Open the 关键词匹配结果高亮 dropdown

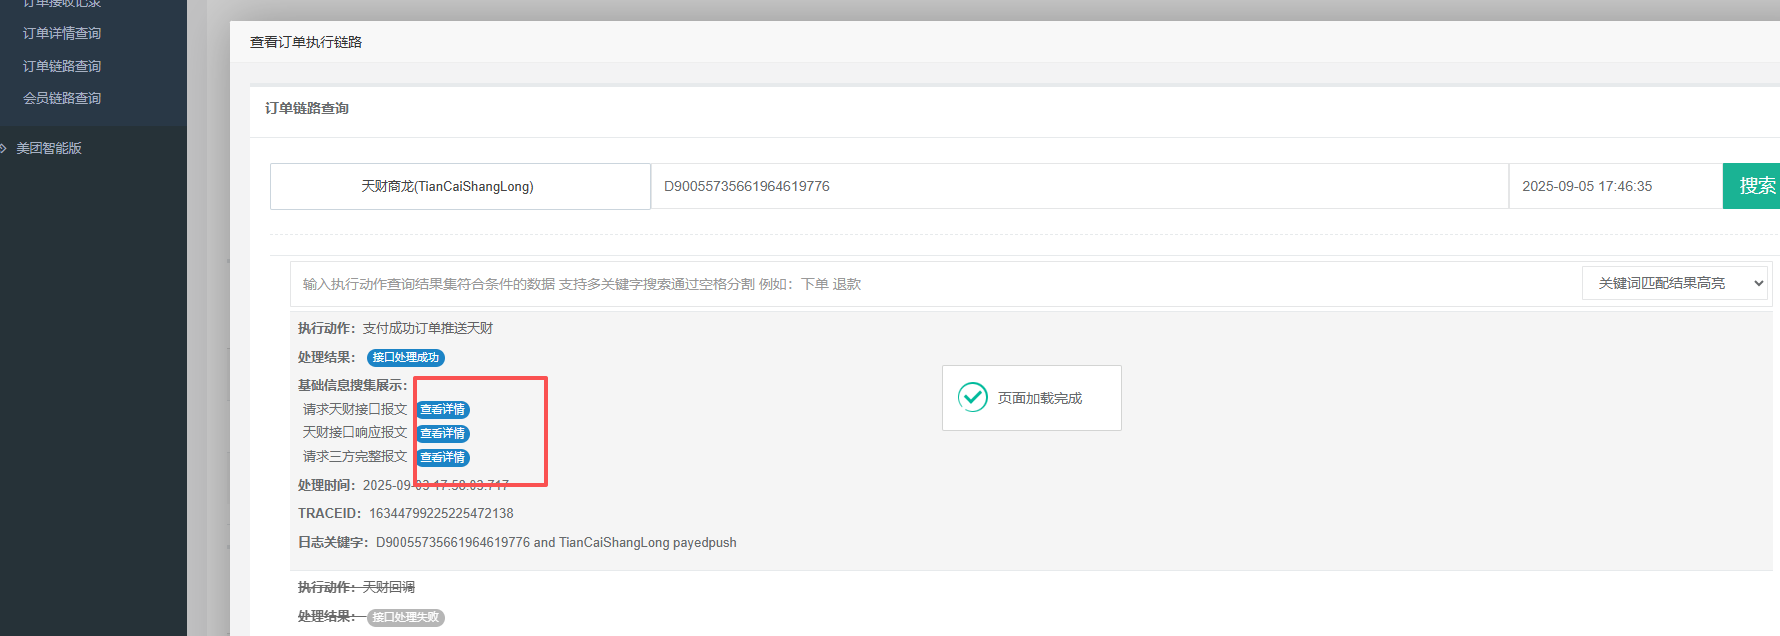point(1674,283)
